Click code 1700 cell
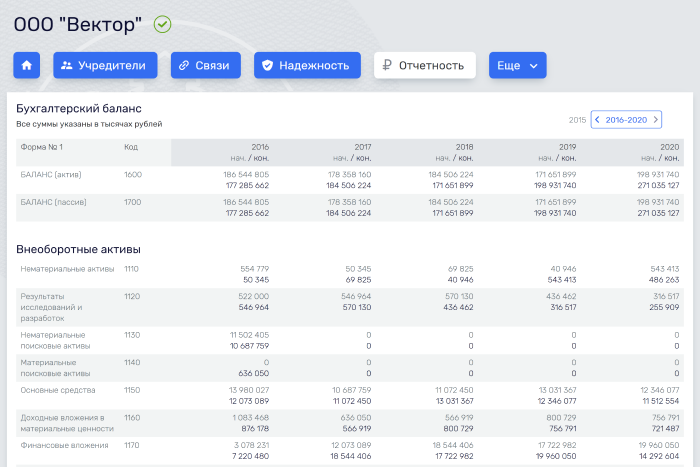This screenshot has width=700, height=467. tap(133, 202)
